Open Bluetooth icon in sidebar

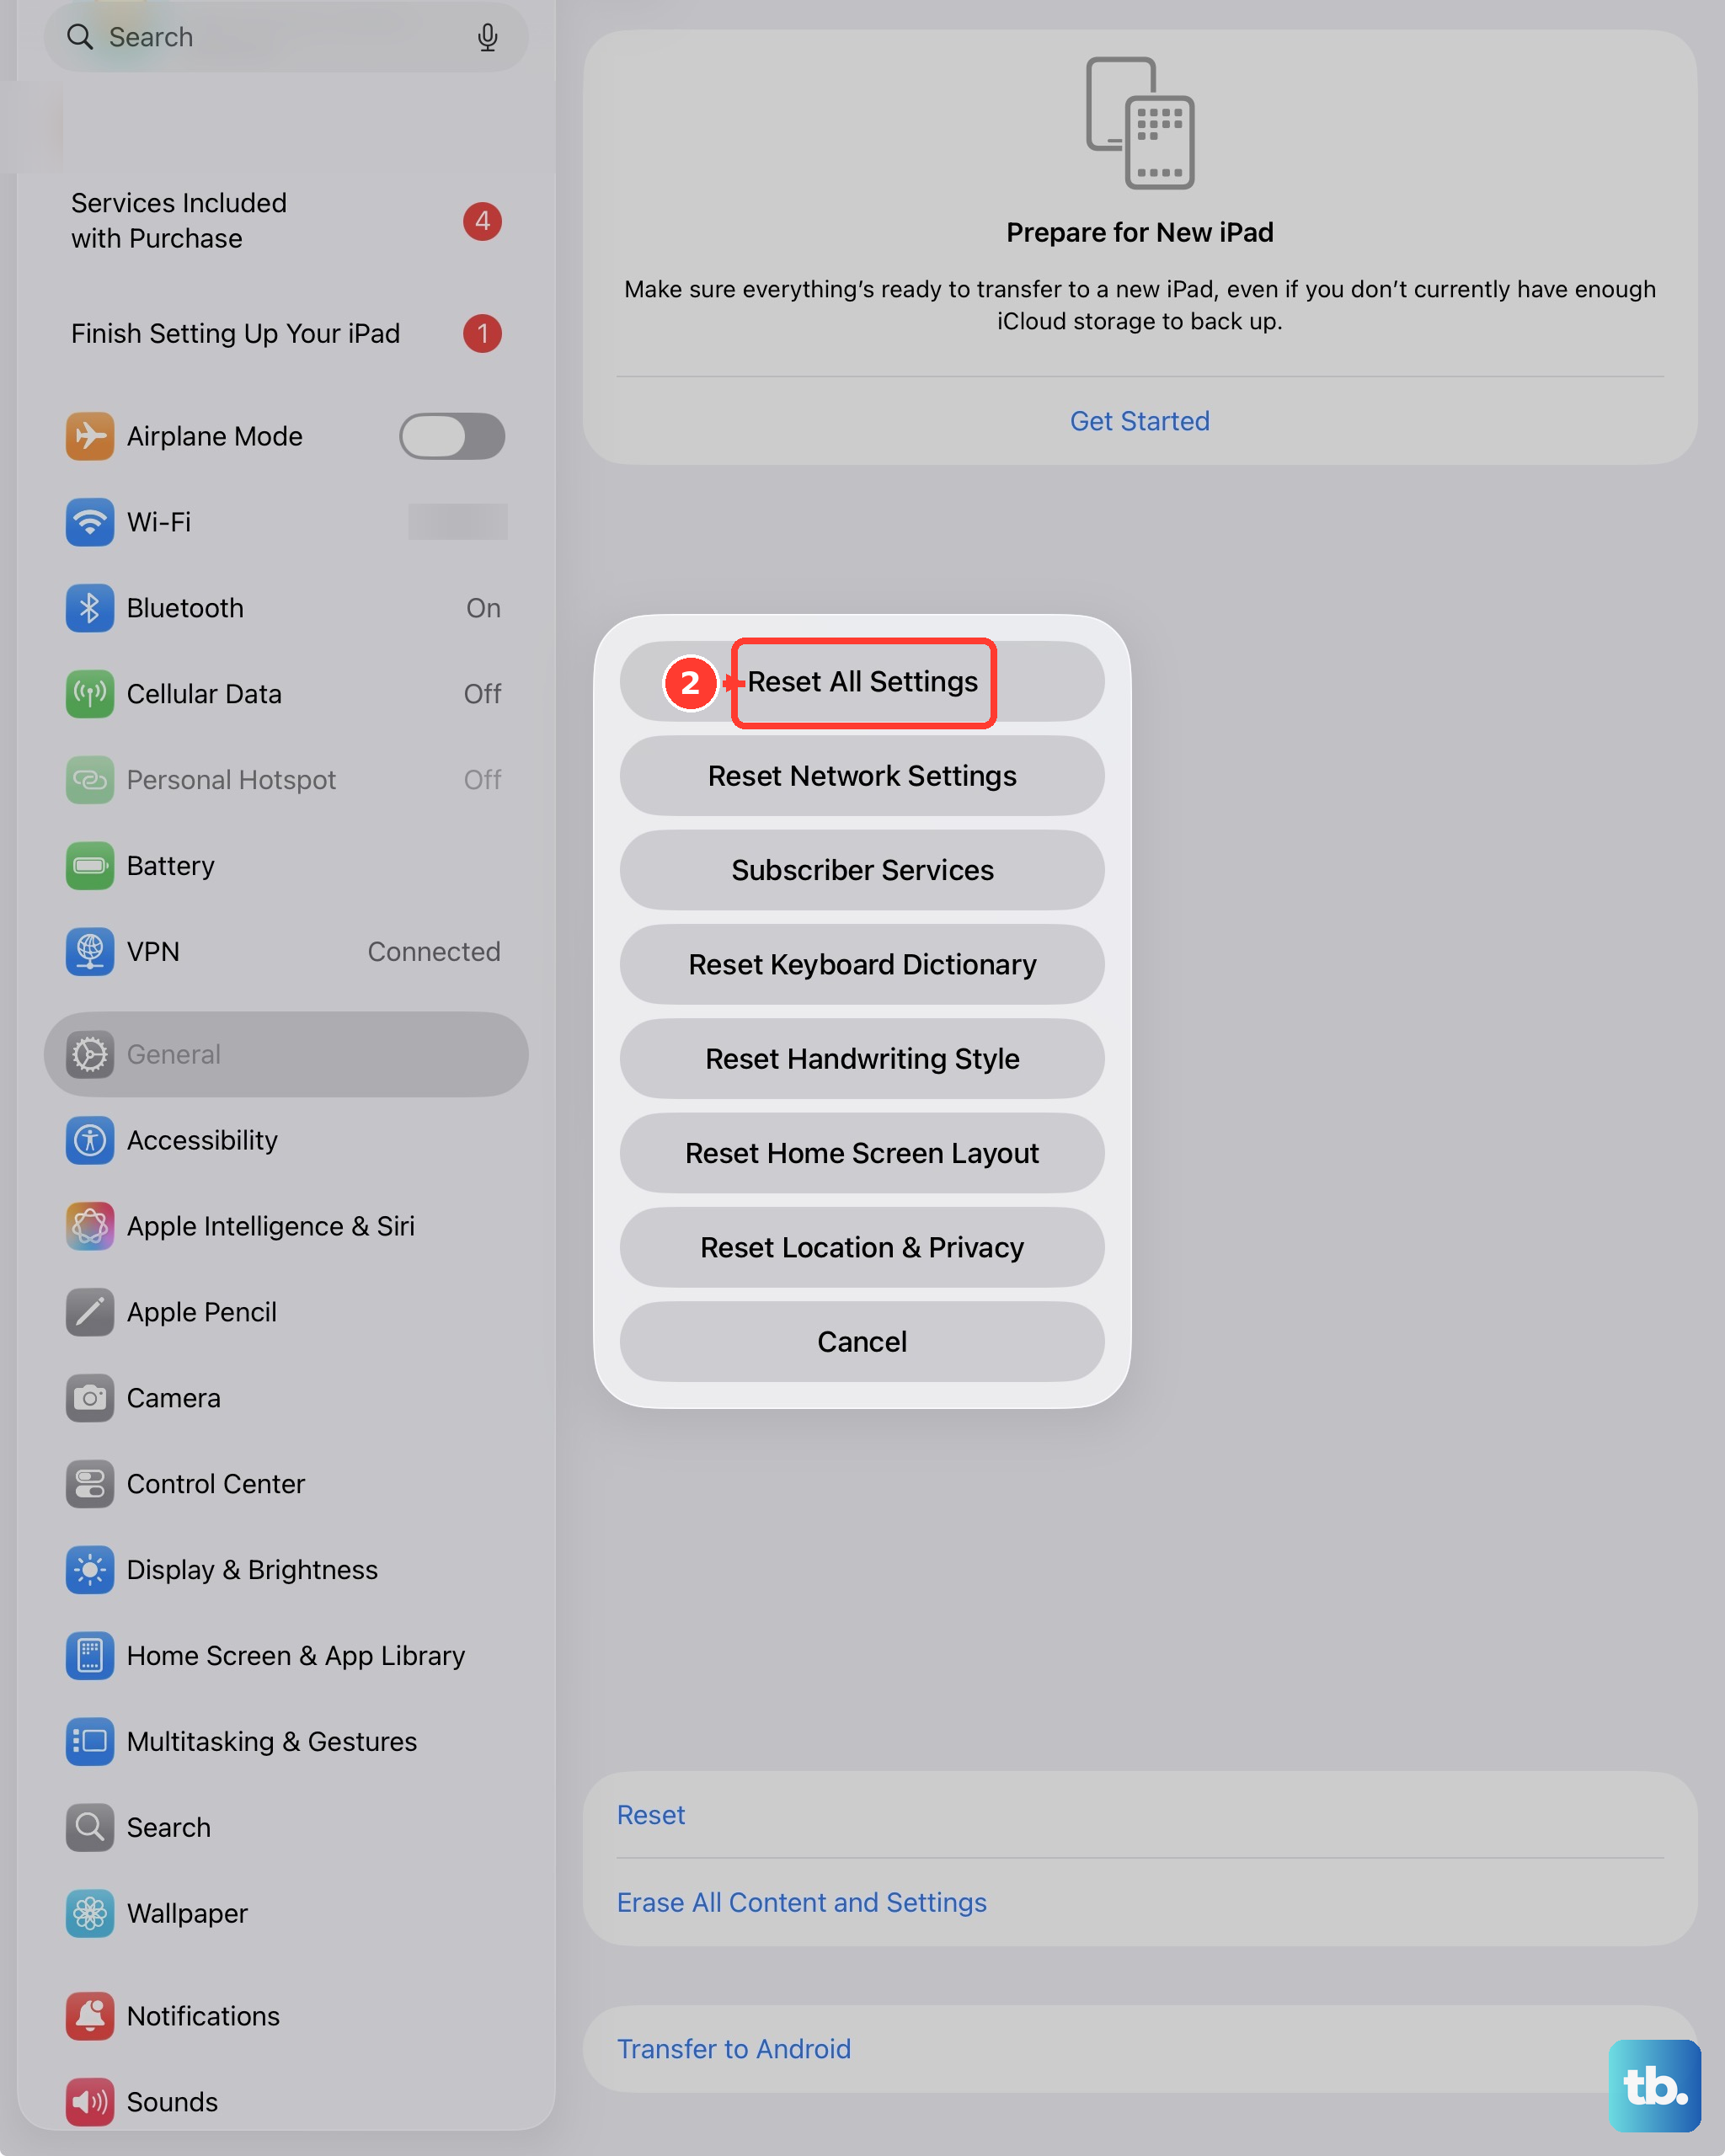point(90,608)
